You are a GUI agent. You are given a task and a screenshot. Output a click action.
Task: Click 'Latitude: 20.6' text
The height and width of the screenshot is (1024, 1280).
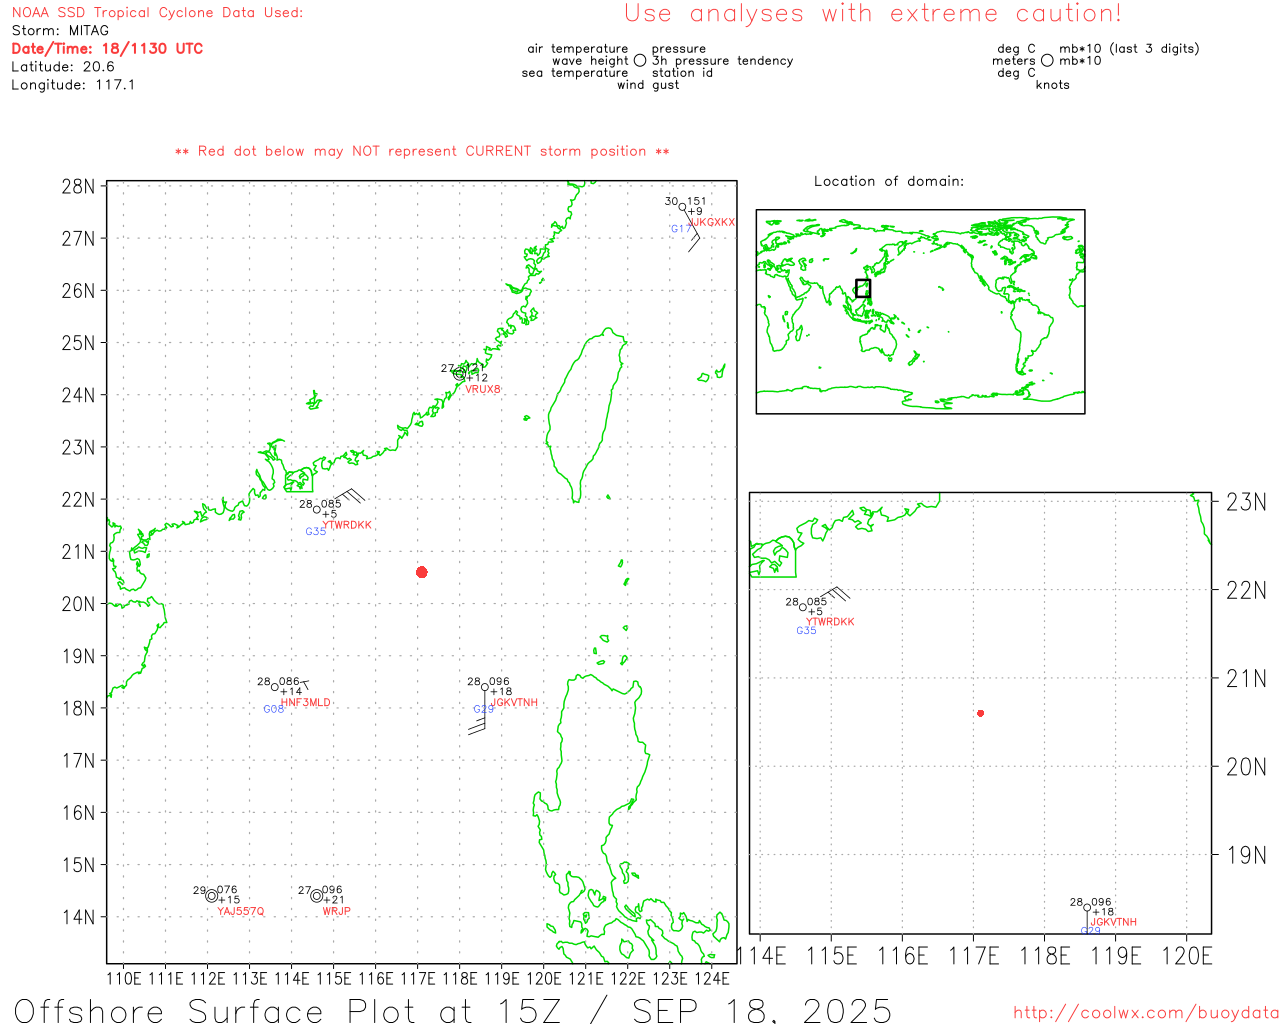tap(63, 67)
